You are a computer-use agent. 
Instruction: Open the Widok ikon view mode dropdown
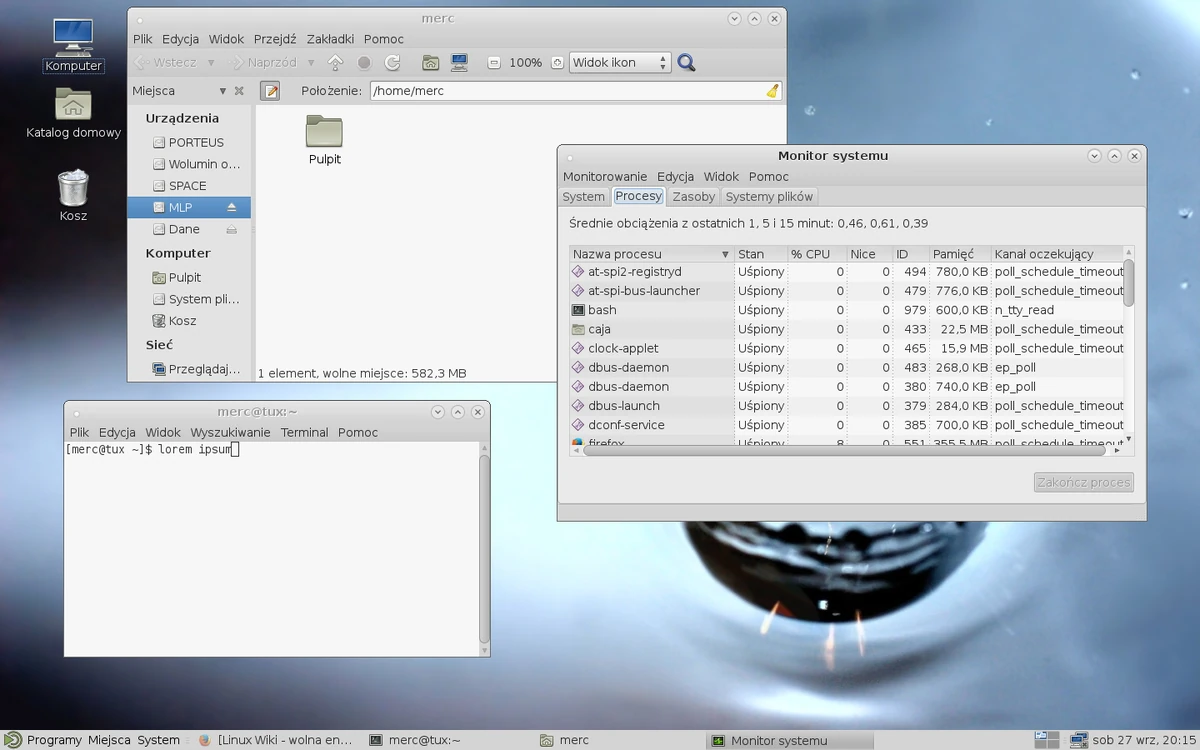618,62
